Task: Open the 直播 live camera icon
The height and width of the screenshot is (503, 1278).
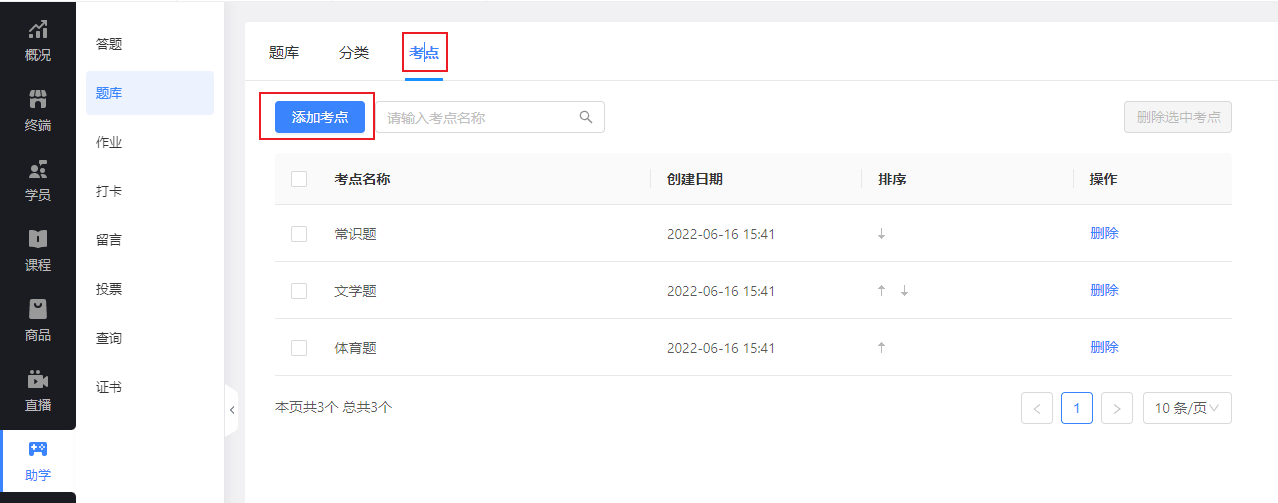Action: point(38,379)
